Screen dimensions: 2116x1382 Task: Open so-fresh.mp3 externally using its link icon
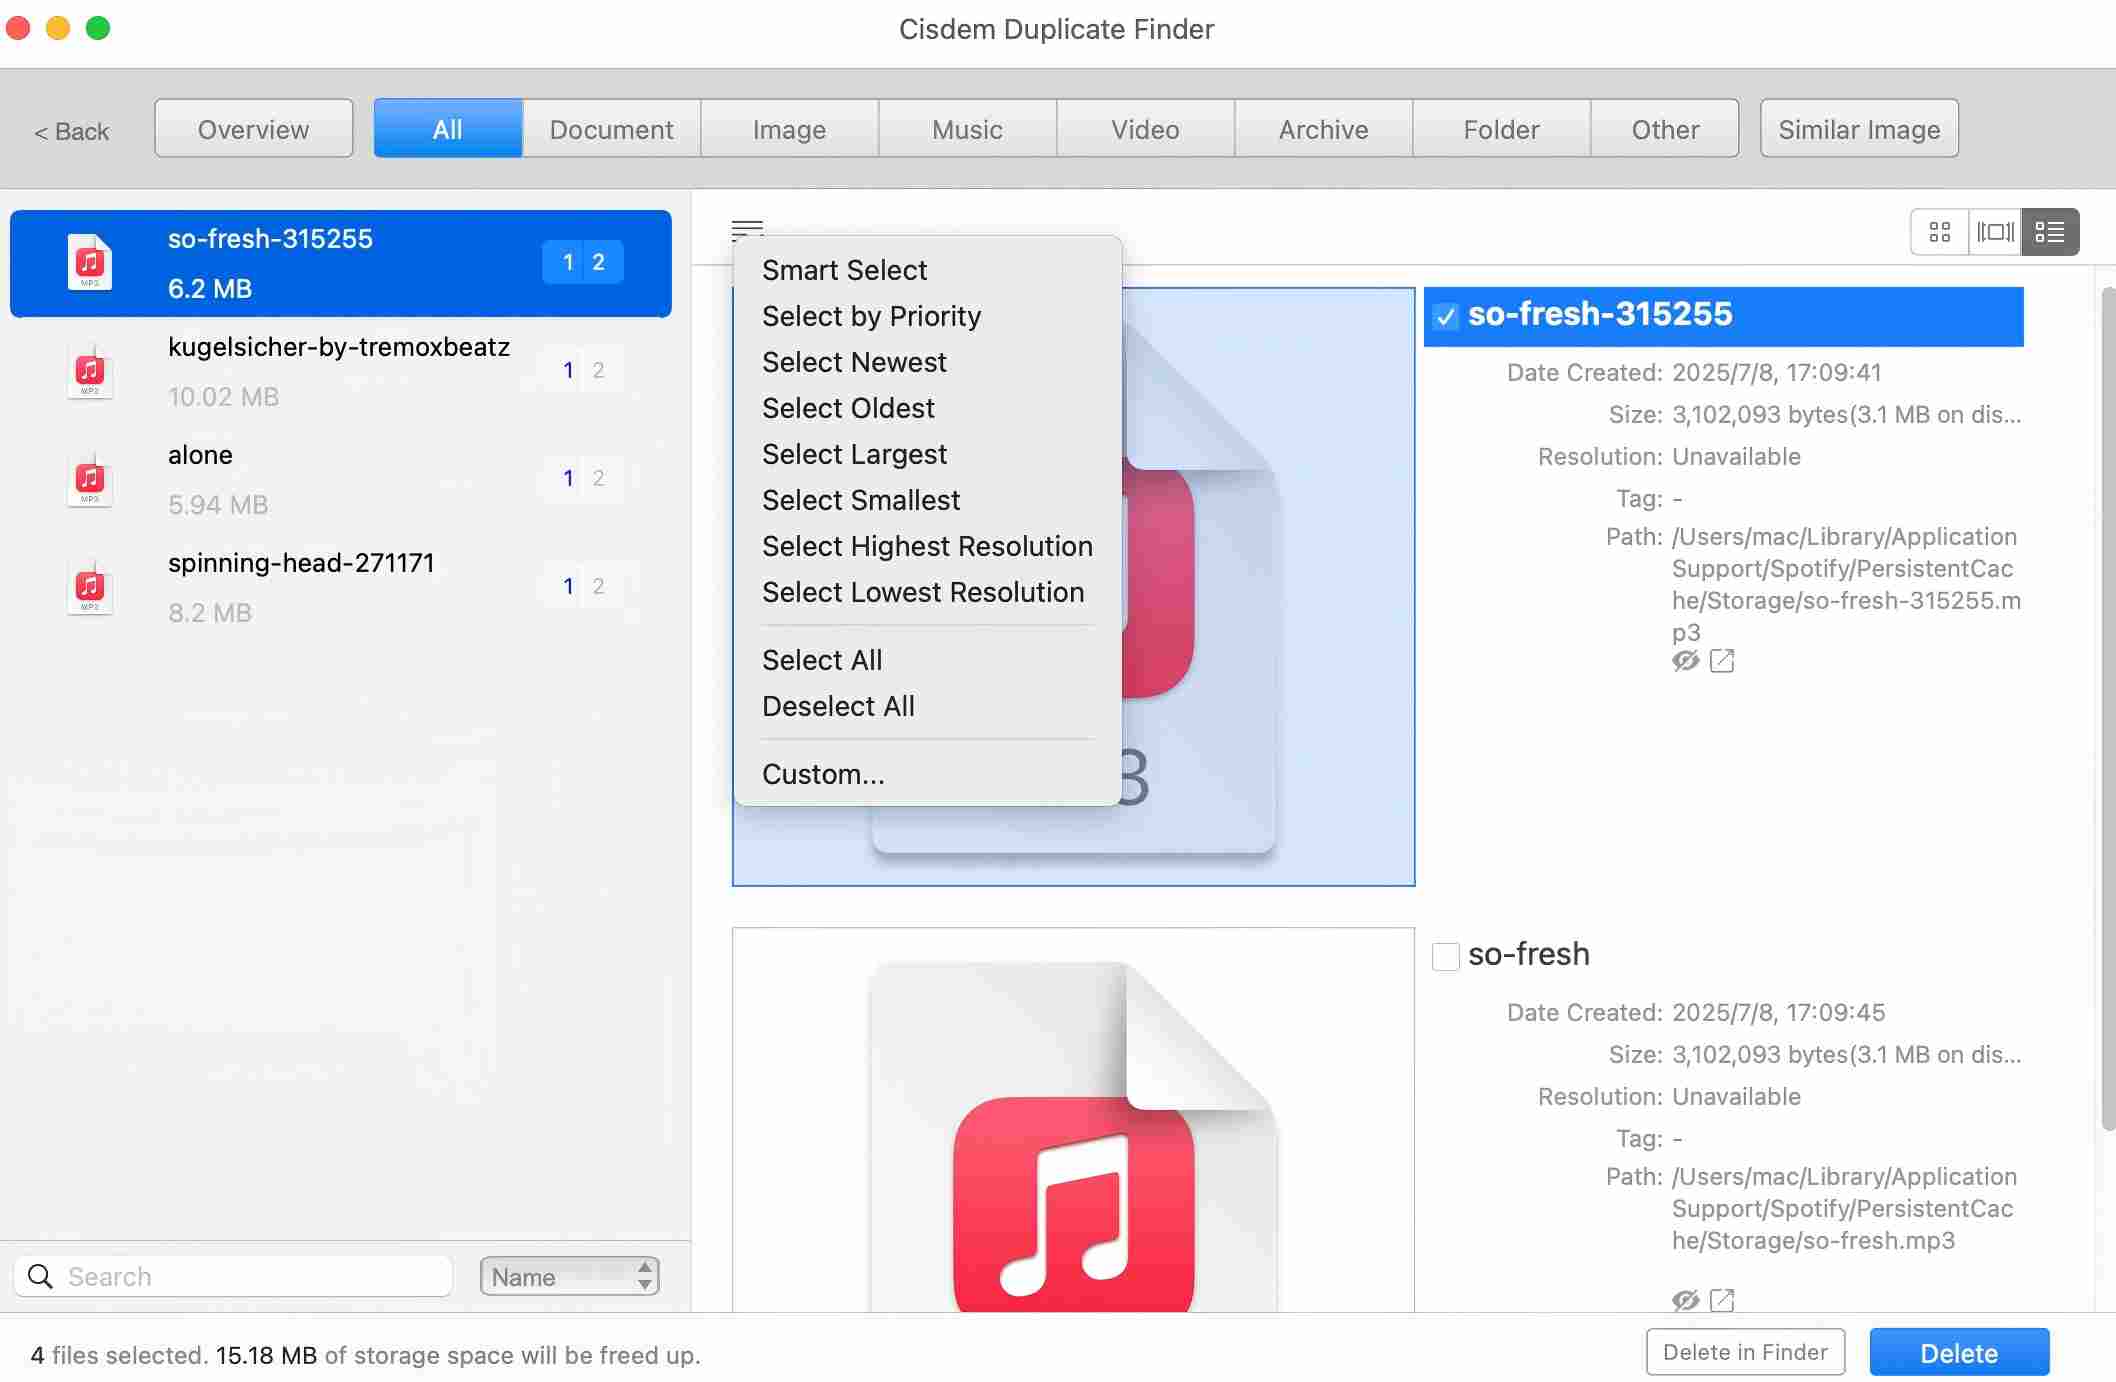click(1722, 1300)
